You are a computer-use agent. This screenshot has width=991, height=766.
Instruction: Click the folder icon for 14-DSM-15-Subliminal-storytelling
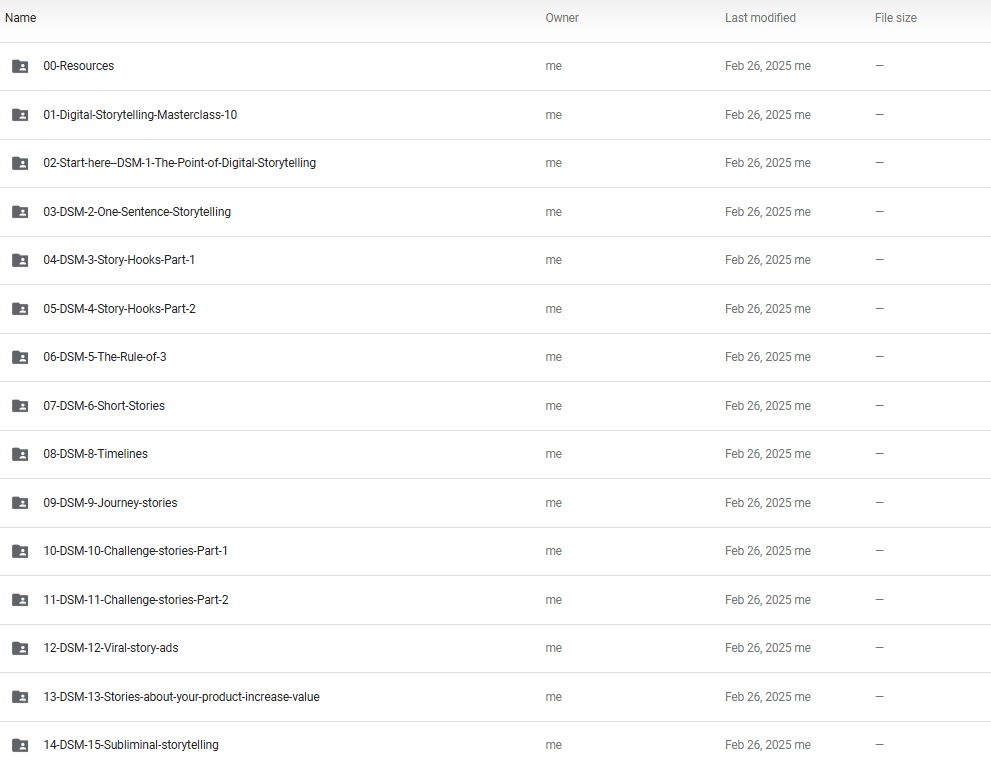click(20, 745)
